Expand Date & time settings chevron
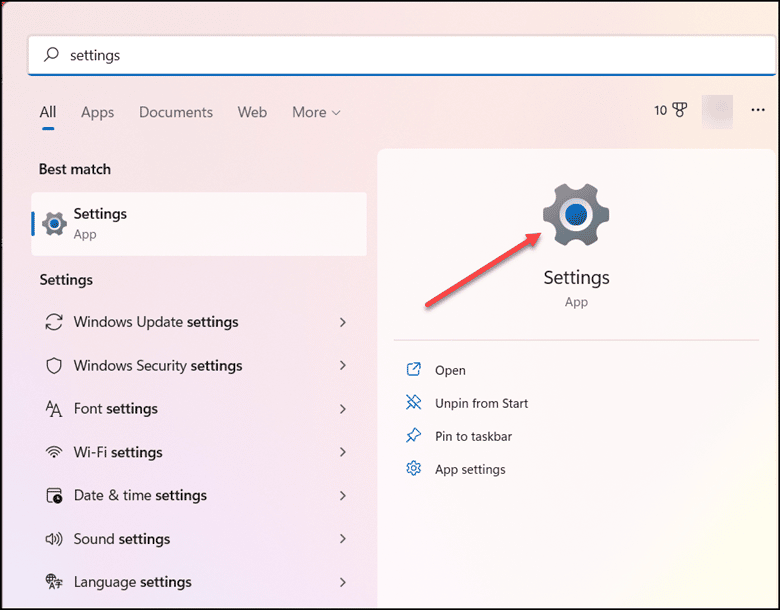The height and width of the screenshot is (610, 780). [343, 496]
